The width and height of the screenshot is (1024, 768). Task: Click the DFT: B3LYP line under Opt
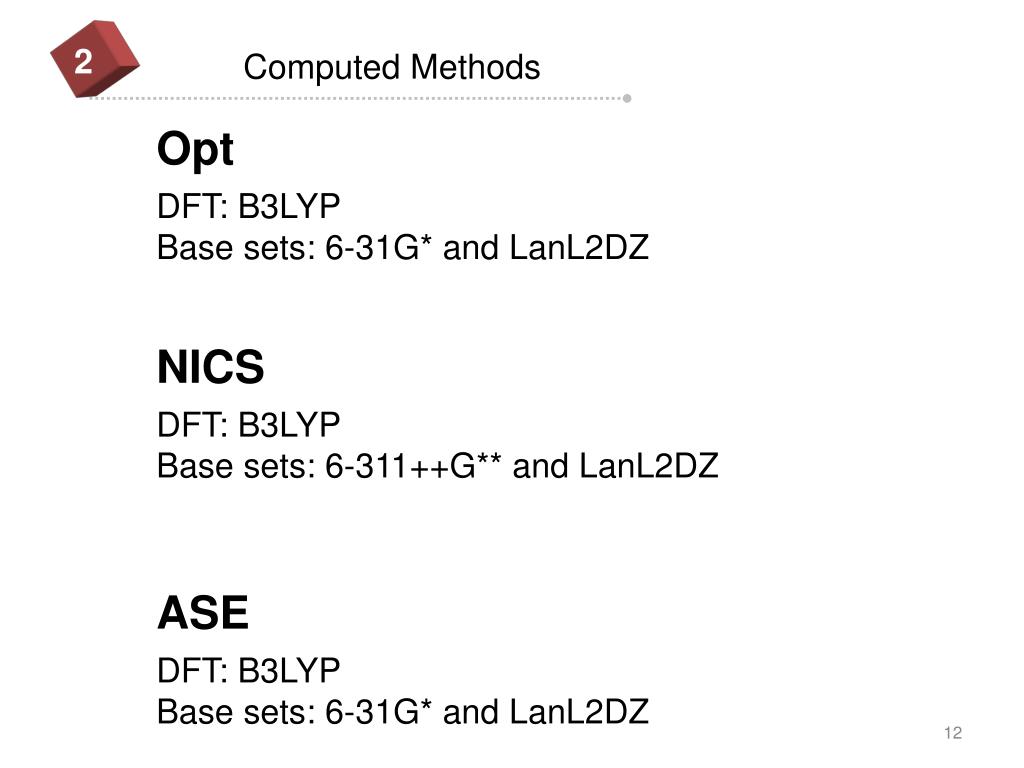click(249, 206)
